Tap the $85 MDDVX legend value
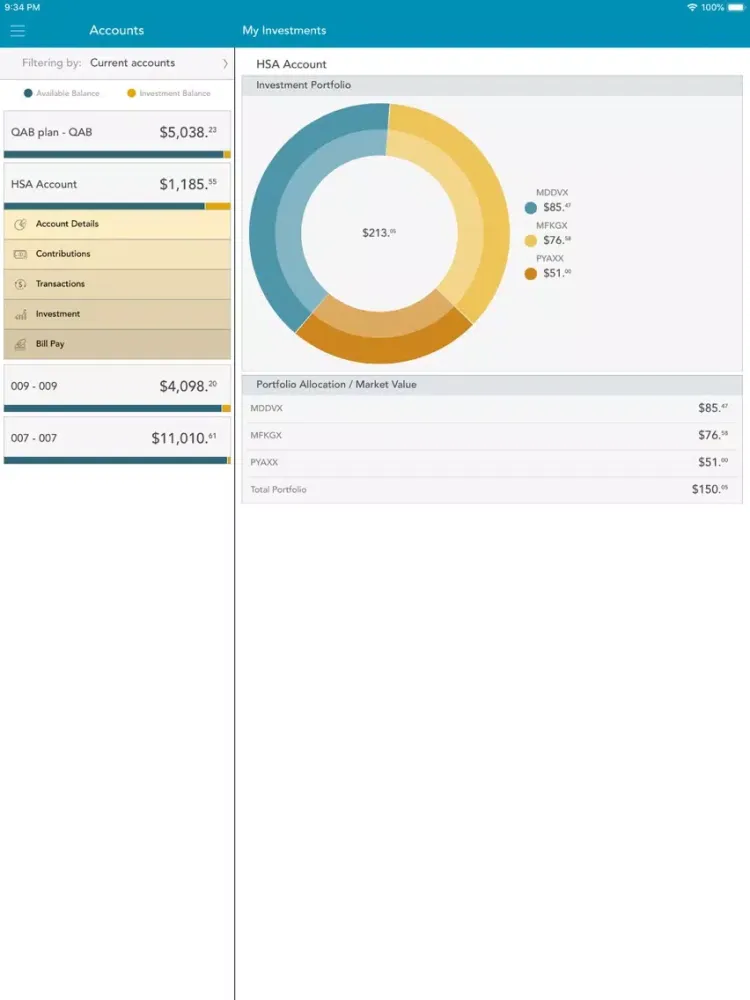This screenshot has height=1000, width=750. pyautogui.click(x=557, y=207)
